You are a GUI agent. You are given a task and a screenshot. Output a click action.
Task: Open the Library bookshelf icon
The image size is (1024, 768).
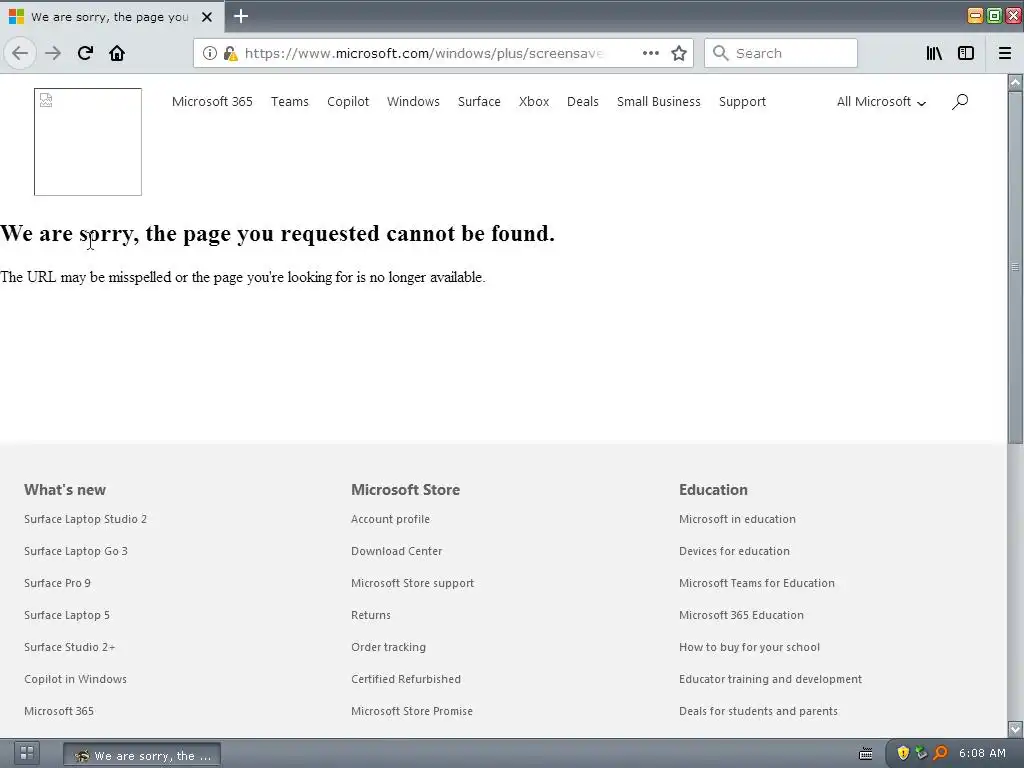tap(934, 53)
